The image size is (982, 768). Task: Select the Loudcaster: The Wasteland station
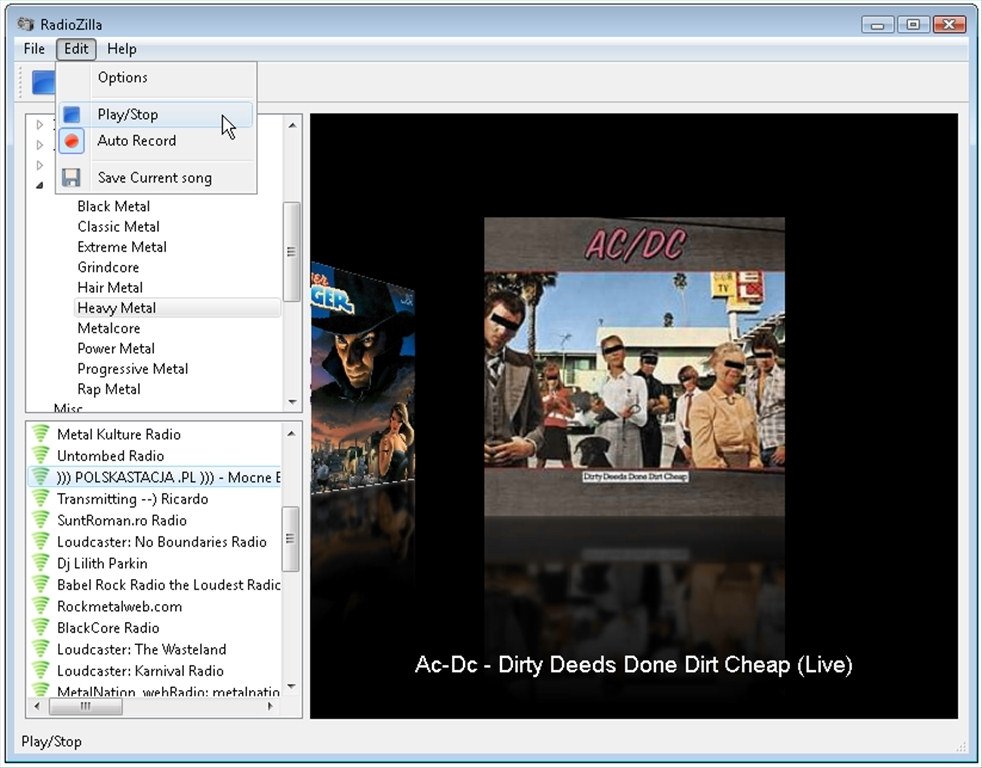[x=142, y=649]
